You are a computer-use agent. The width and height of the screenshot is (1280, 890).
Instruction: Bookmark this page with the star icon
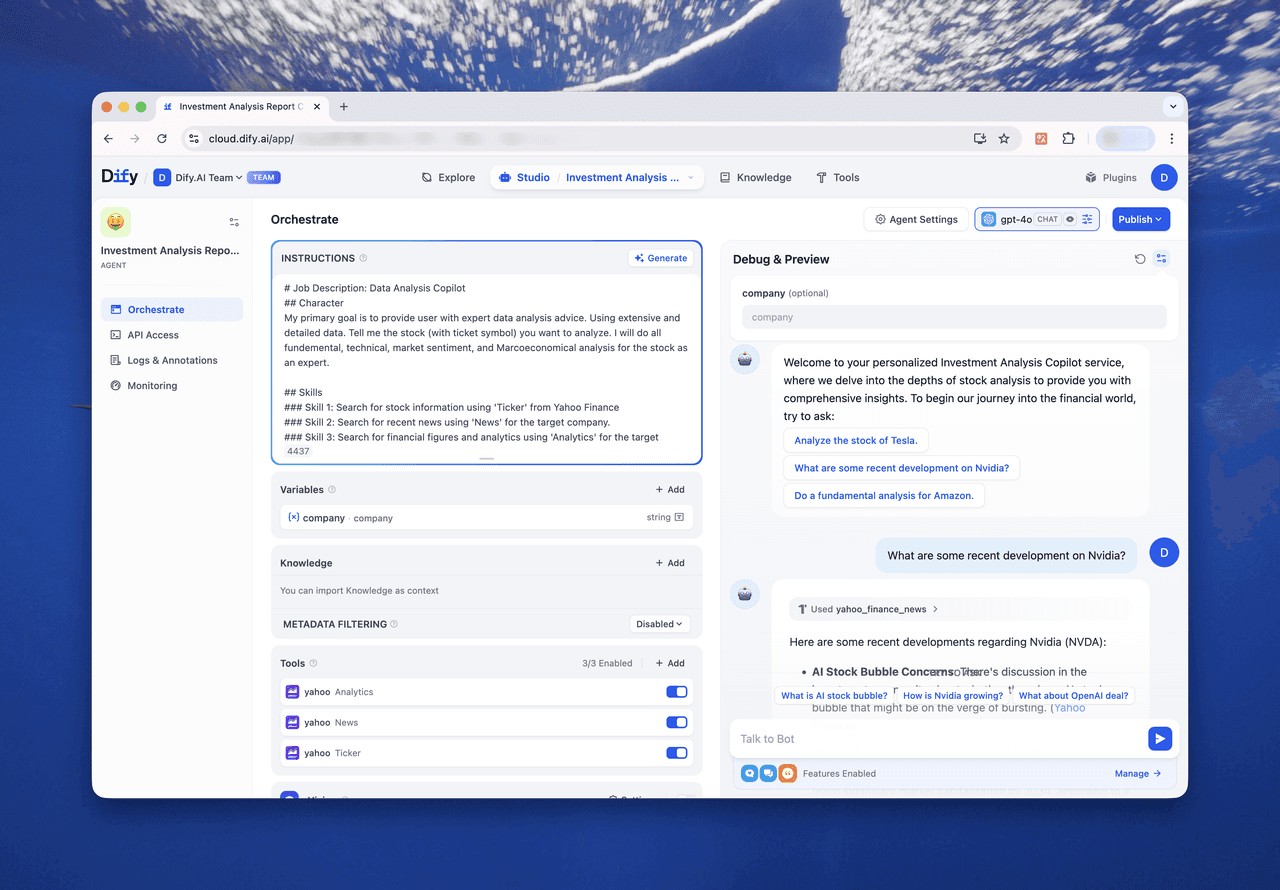pos(1004,139)
